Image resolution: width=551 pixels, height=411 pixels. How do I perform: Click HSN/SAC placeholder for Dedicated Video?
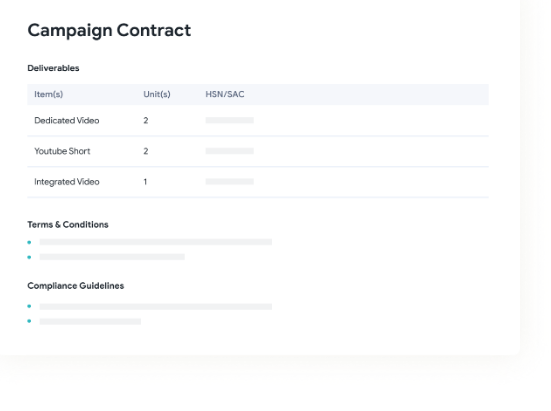tap(229, 120)
